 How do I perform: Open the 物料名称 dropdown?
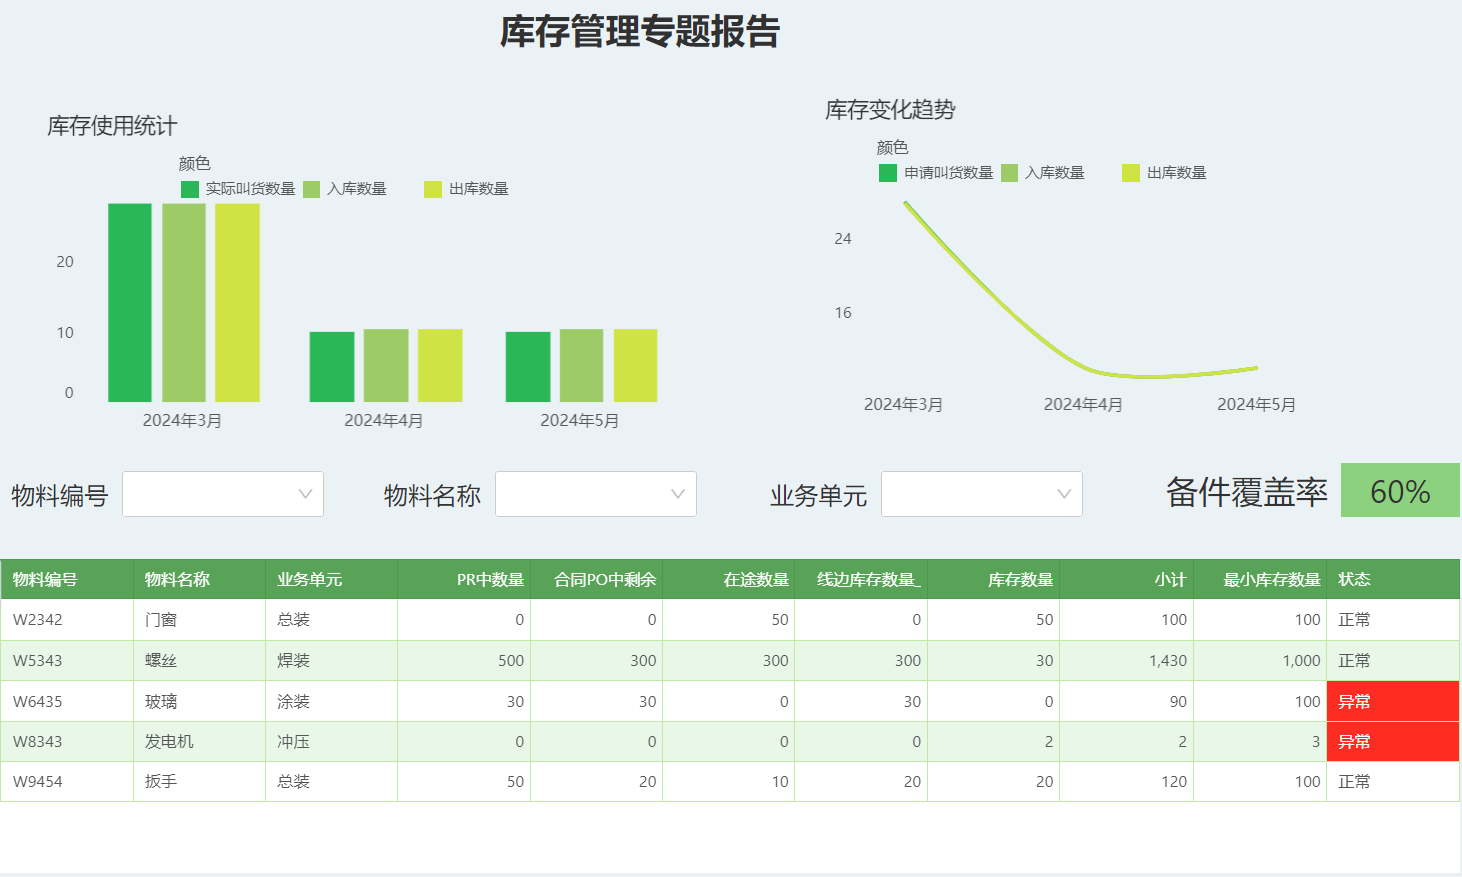[595, 494]
